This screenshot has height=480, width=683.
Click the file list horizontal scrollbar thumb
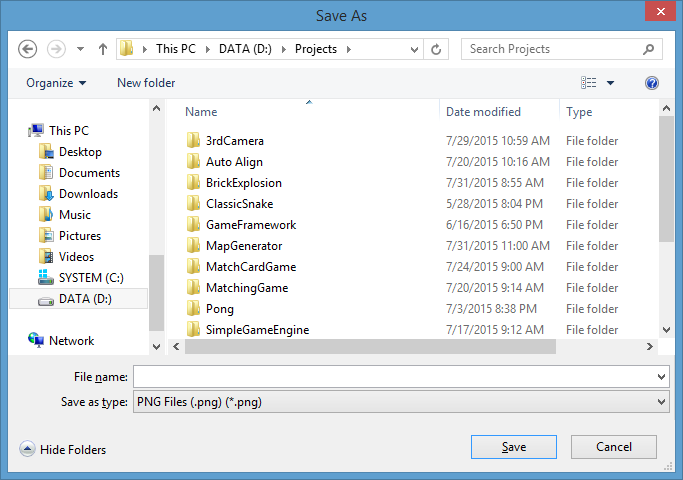tap(370, 347)
